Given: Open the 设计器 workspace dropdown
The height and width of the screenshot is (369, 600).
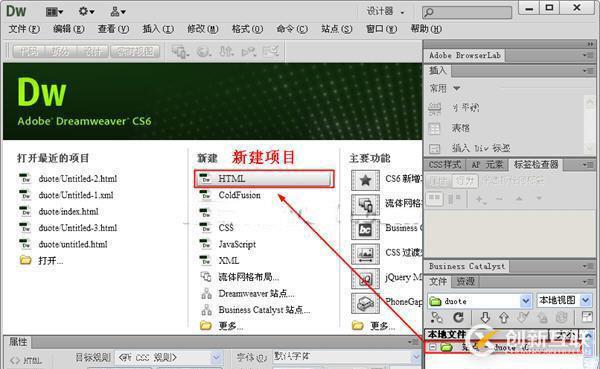Looking at the screenshot, I should (x=385, y=12).
